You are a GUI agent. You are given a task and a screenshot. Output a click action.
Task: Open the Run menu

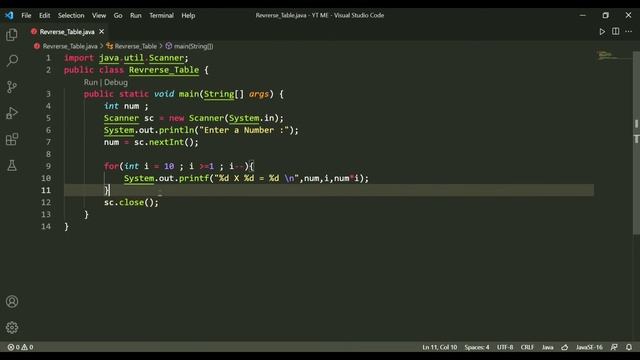click(x=136, y=16)
